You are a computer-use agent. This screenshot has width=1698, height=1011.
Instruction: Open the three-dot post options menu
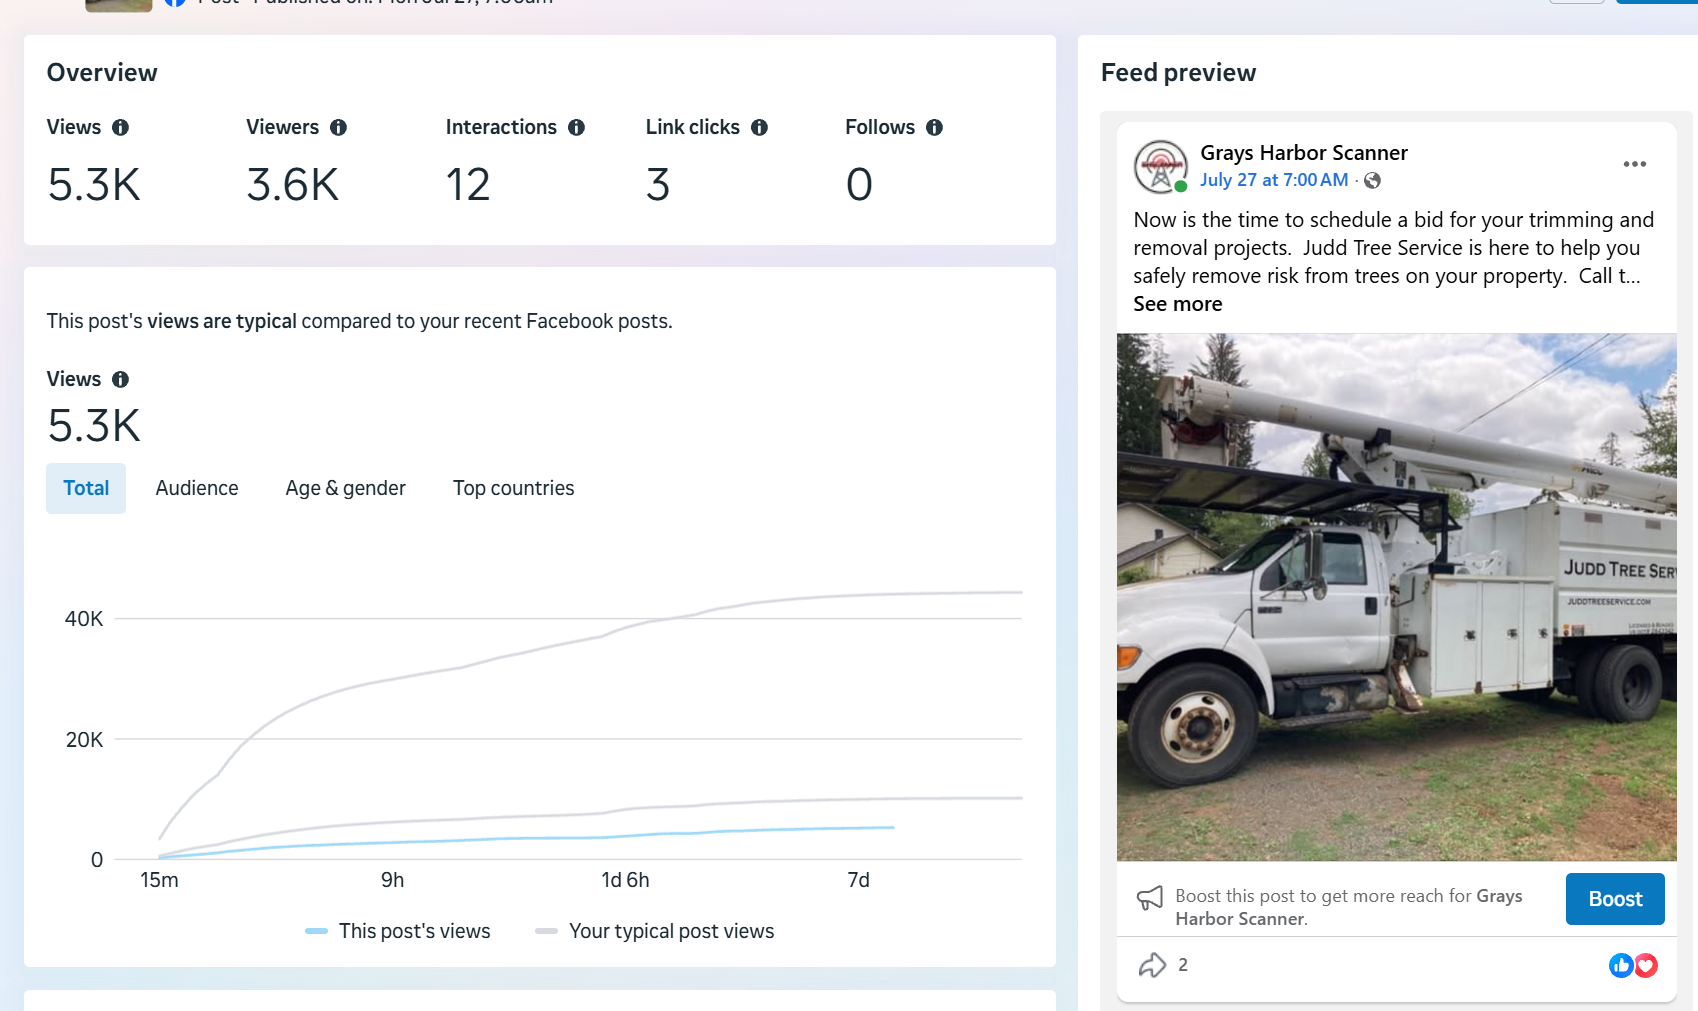point(1634,164)
